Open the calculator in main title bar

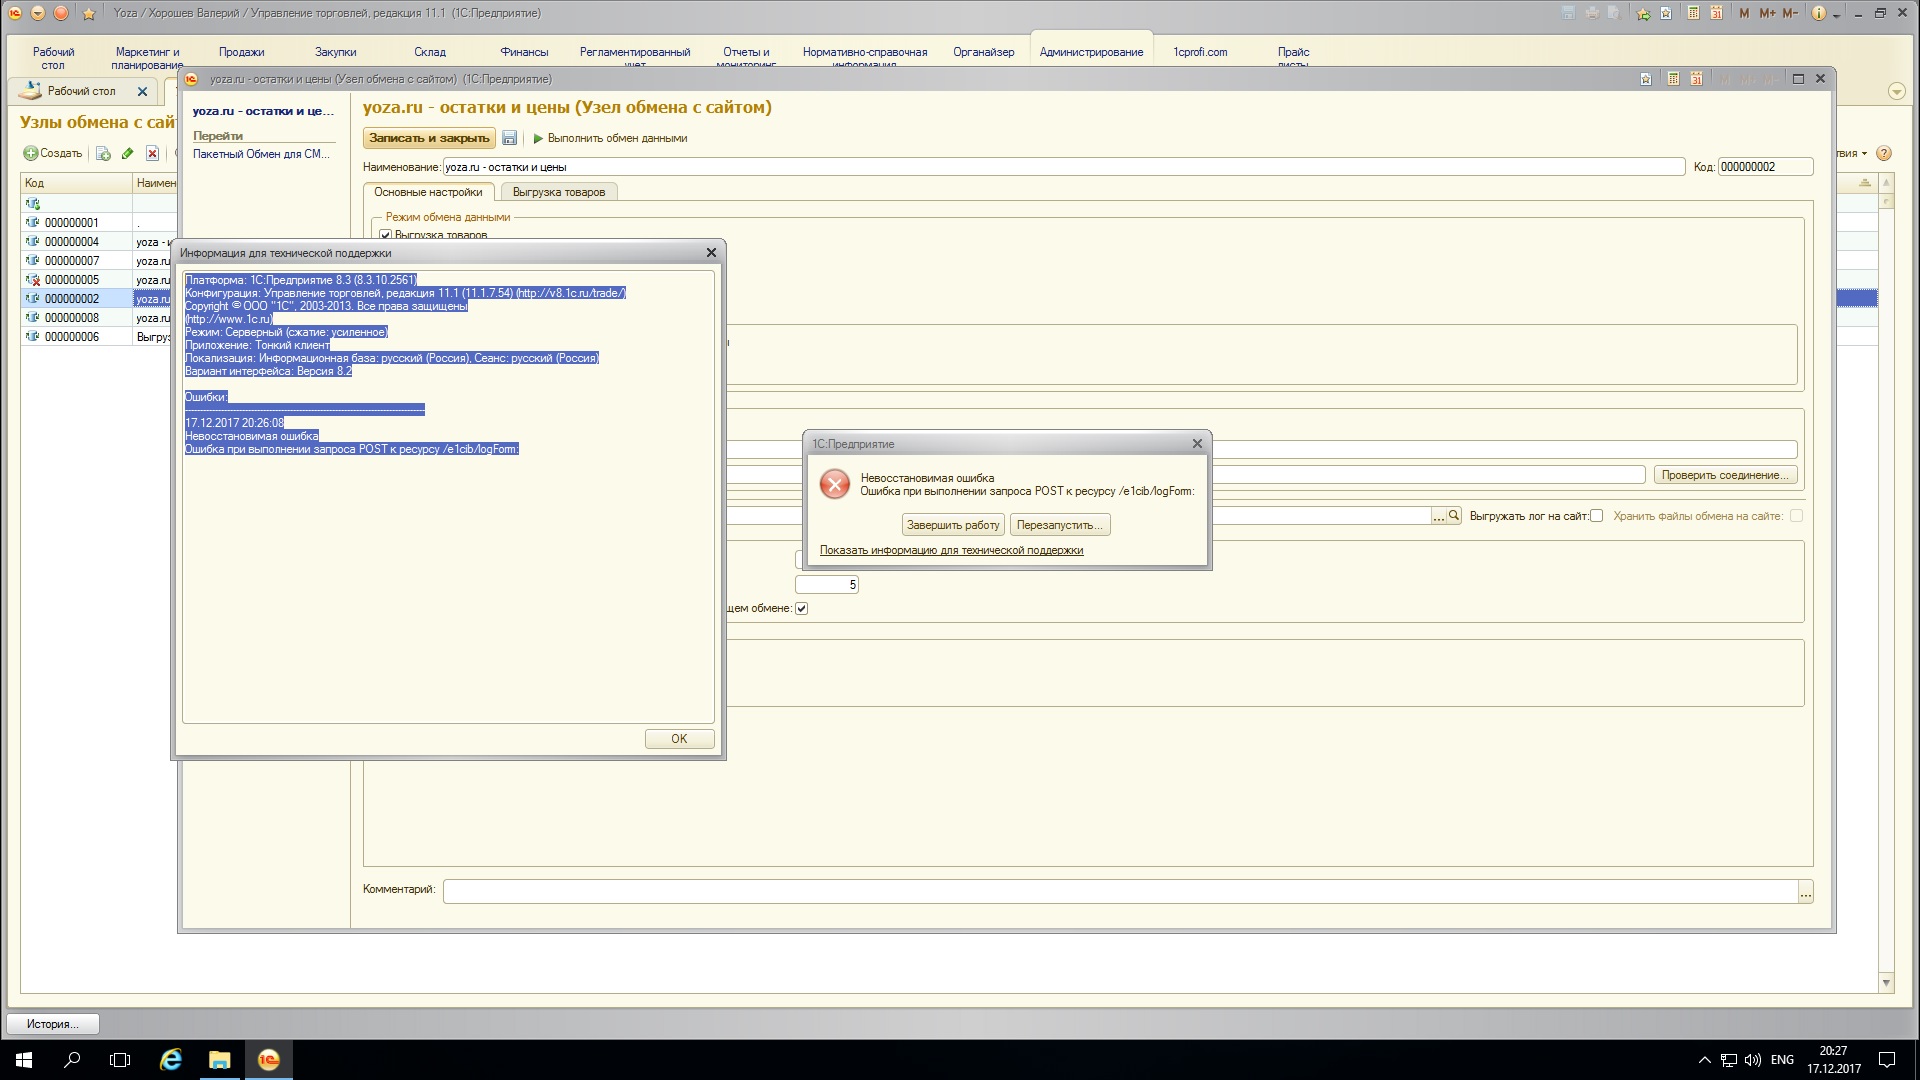1693,13
